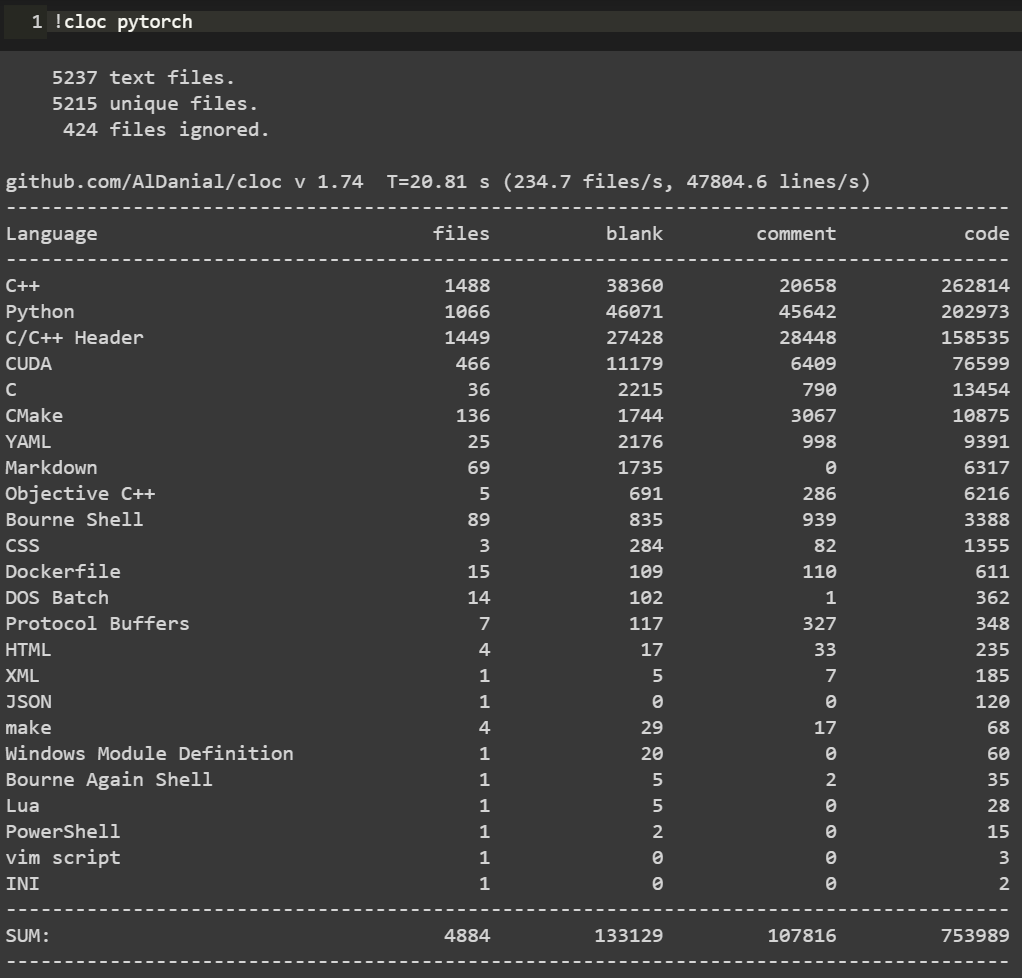Click the code cell containing '!cloc pytorch'
This screenshot has height=978, width=1022.
pyautogui.click(x=500, y=22)
